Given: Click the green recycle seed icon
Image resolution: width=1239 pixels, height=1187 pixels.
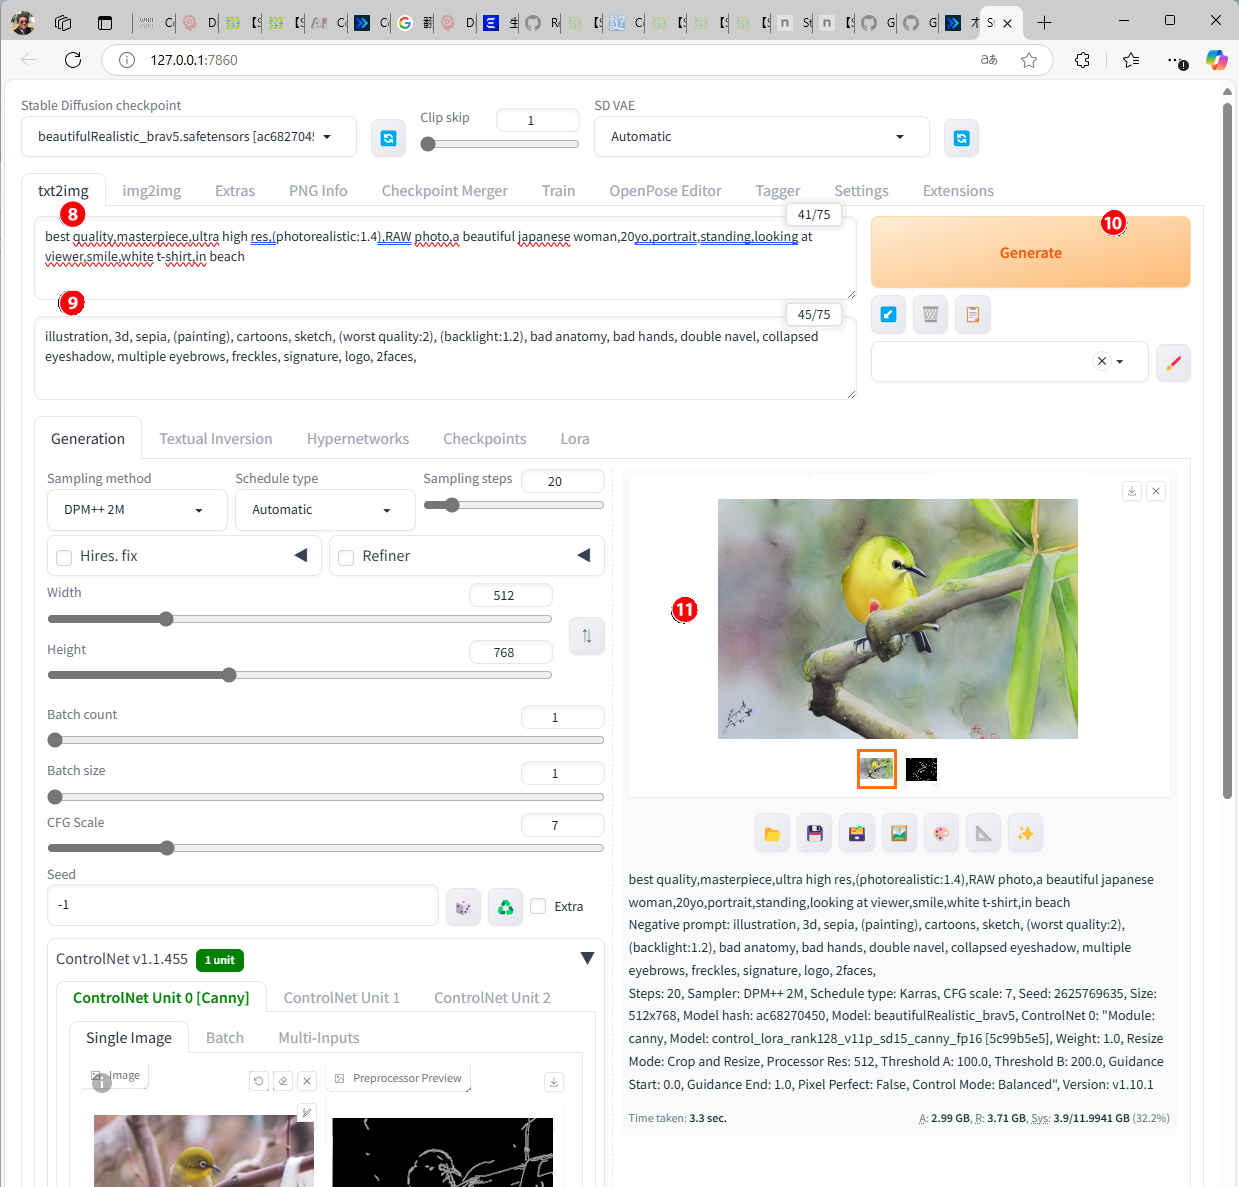Looking at the screenshot, I should pos(505,906).
